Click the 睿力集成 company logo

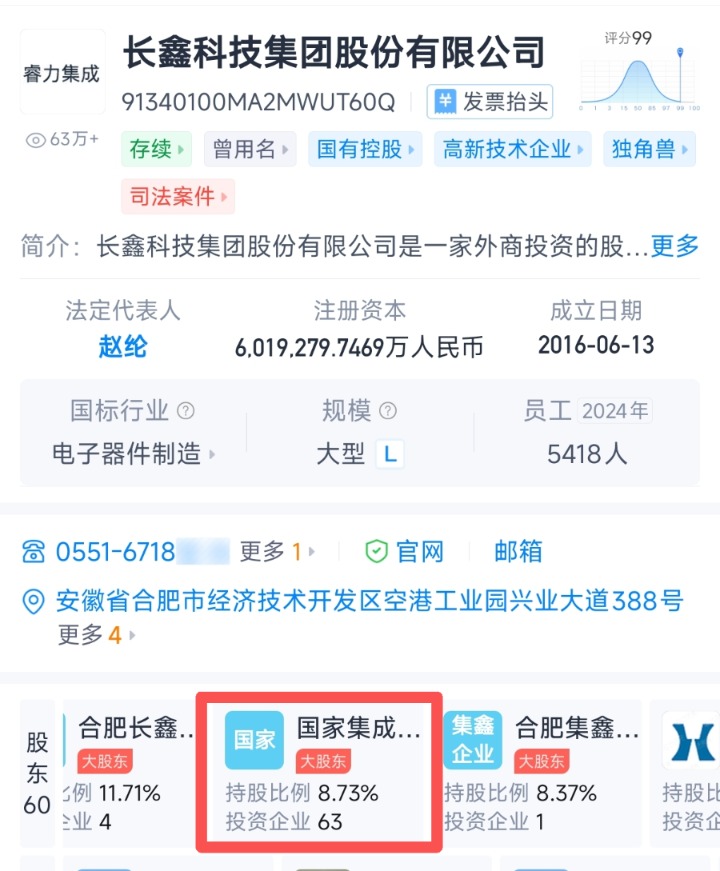(62, 72)
